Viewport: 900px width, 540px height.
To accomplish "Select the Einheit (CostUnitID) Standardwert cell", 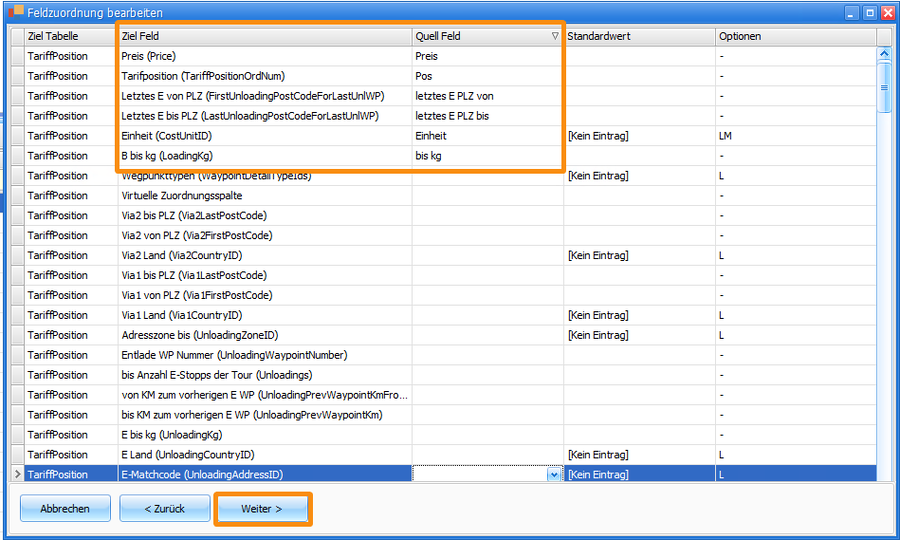I will tap(638, 136).
